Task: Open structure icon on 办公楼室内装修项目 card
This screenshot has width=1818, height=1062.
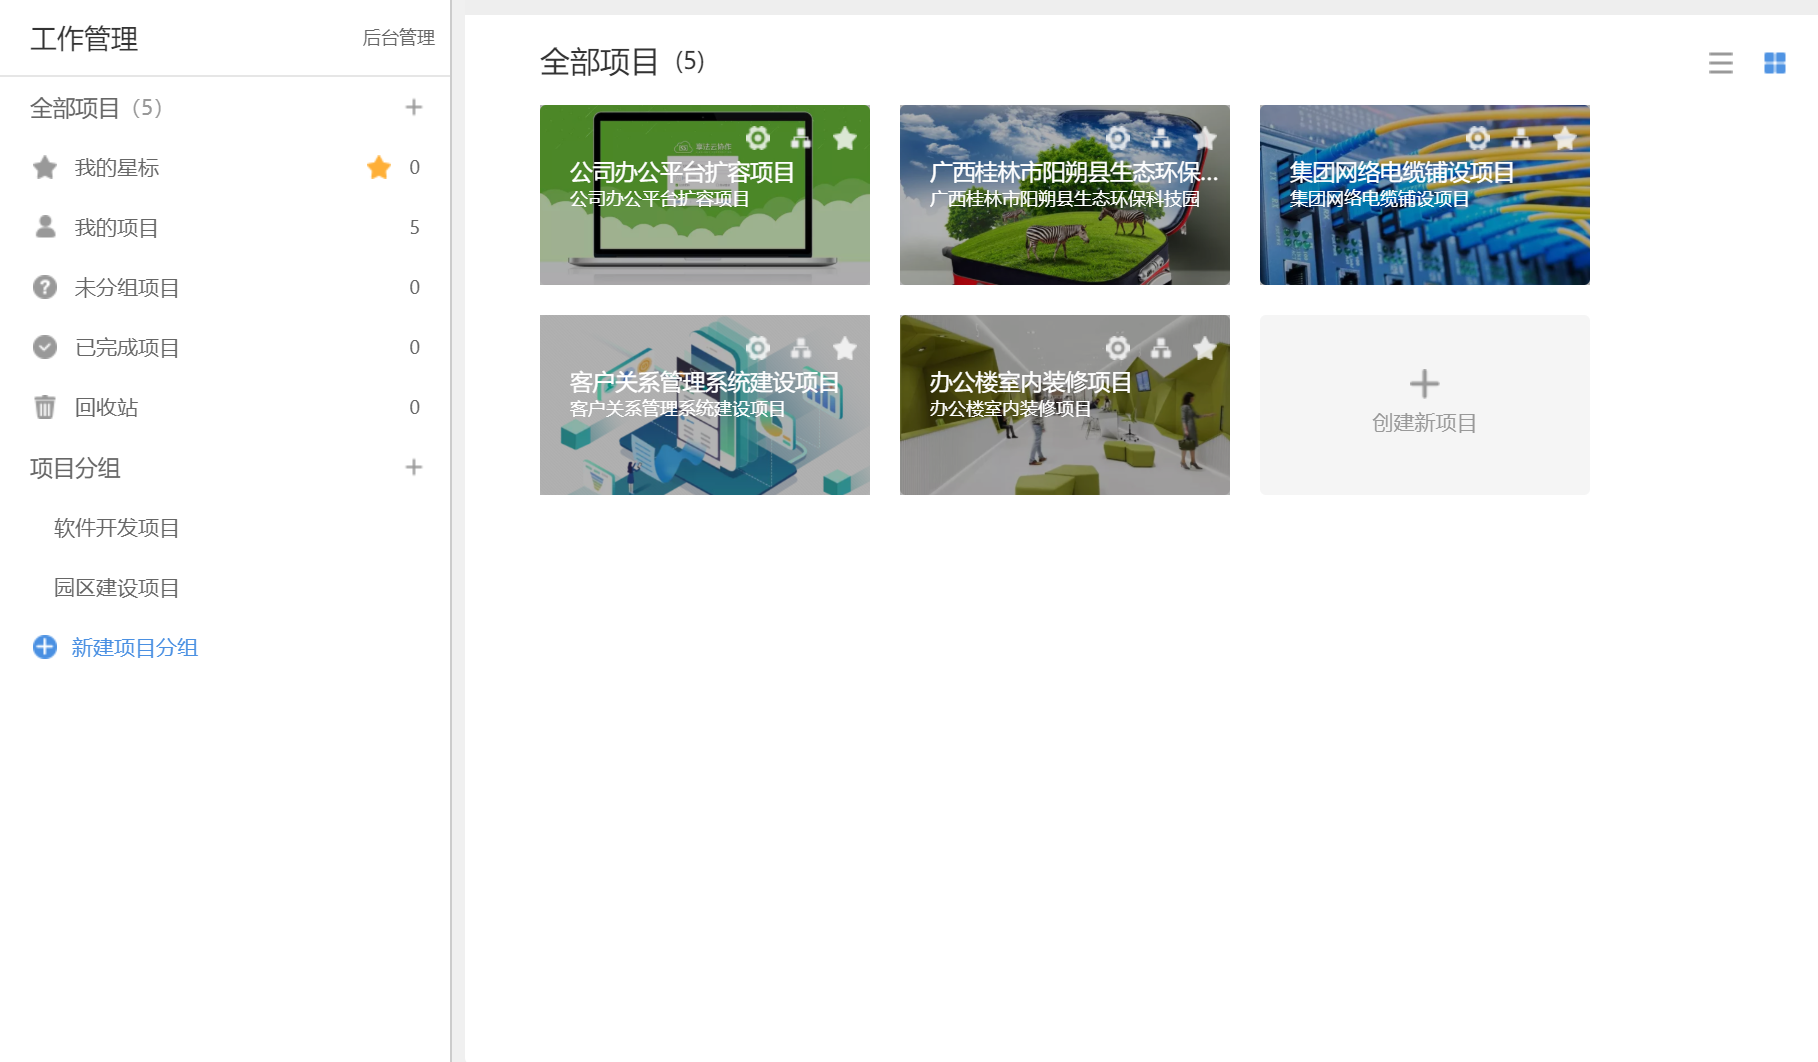Action: tap(1161, 348)
